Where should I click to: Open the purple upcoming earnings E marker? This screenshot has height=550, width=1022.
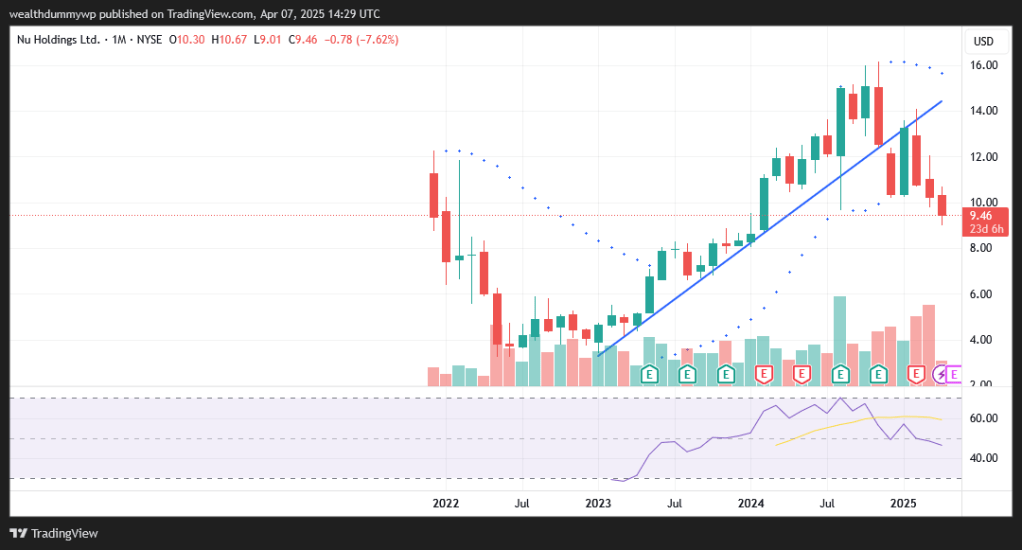point(952,375)
